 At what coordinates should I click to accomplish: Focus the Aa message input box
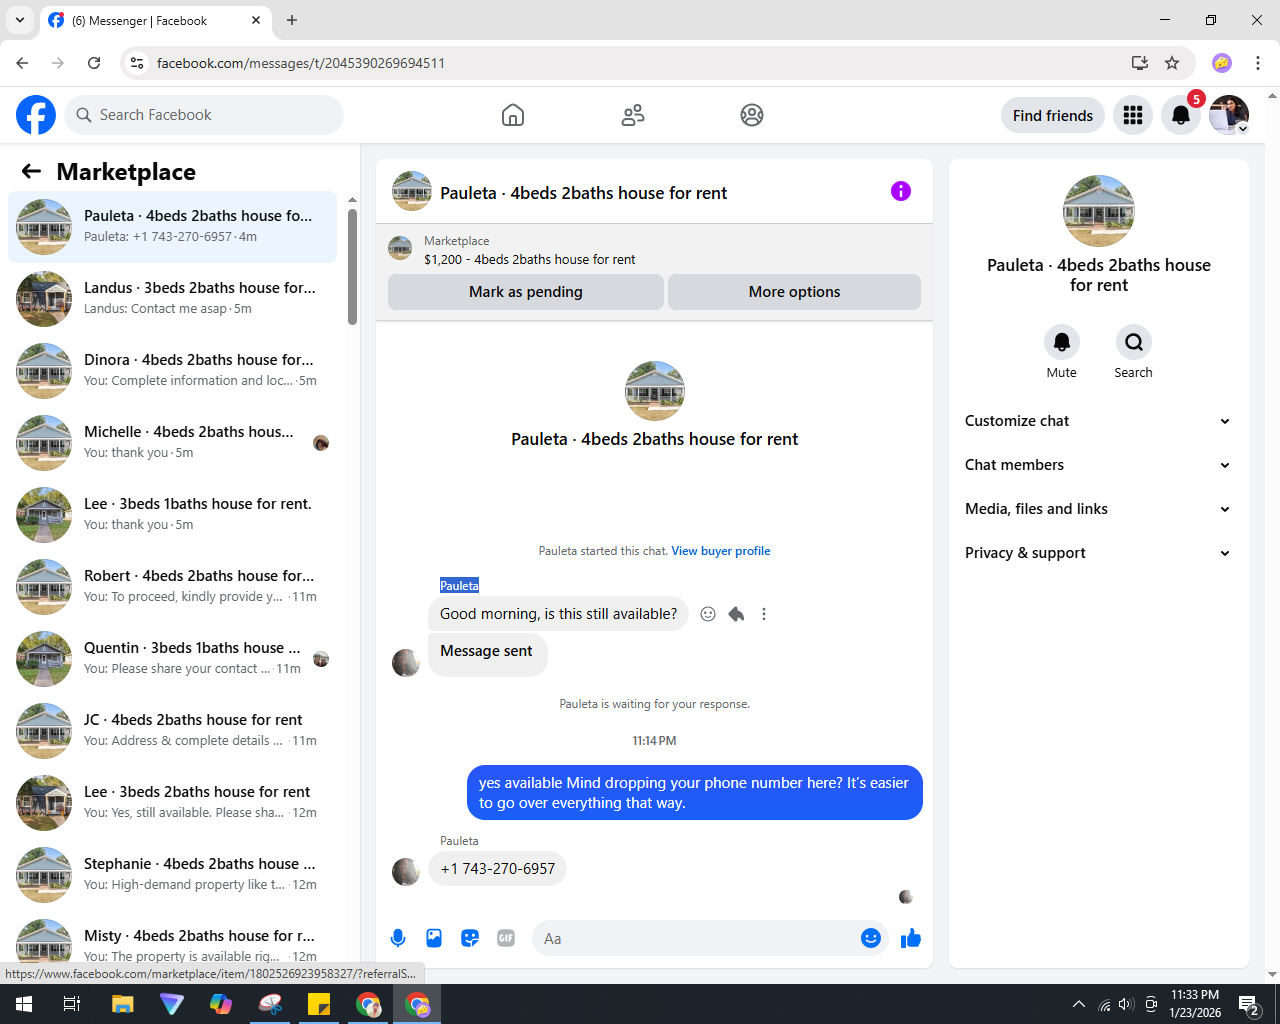pyautogui.click(x=695, y=938)
